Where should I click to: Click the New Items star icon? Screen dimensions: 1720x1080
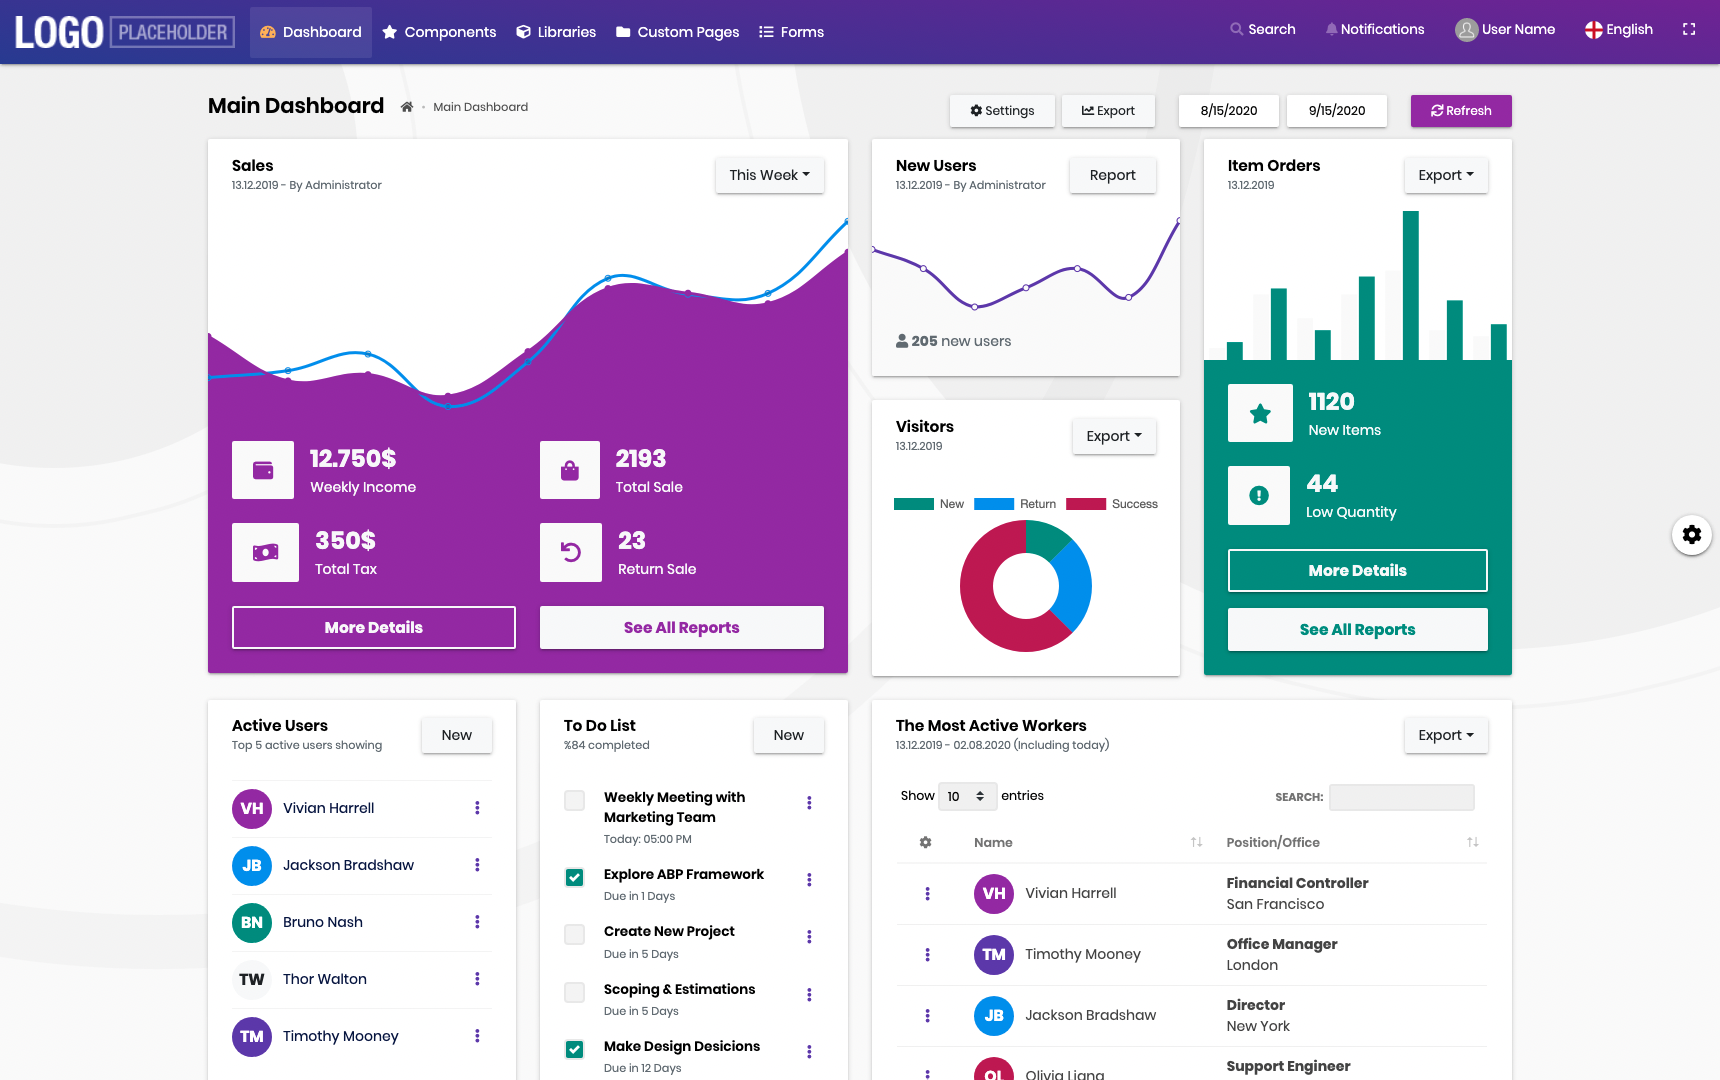(1260, 413)
